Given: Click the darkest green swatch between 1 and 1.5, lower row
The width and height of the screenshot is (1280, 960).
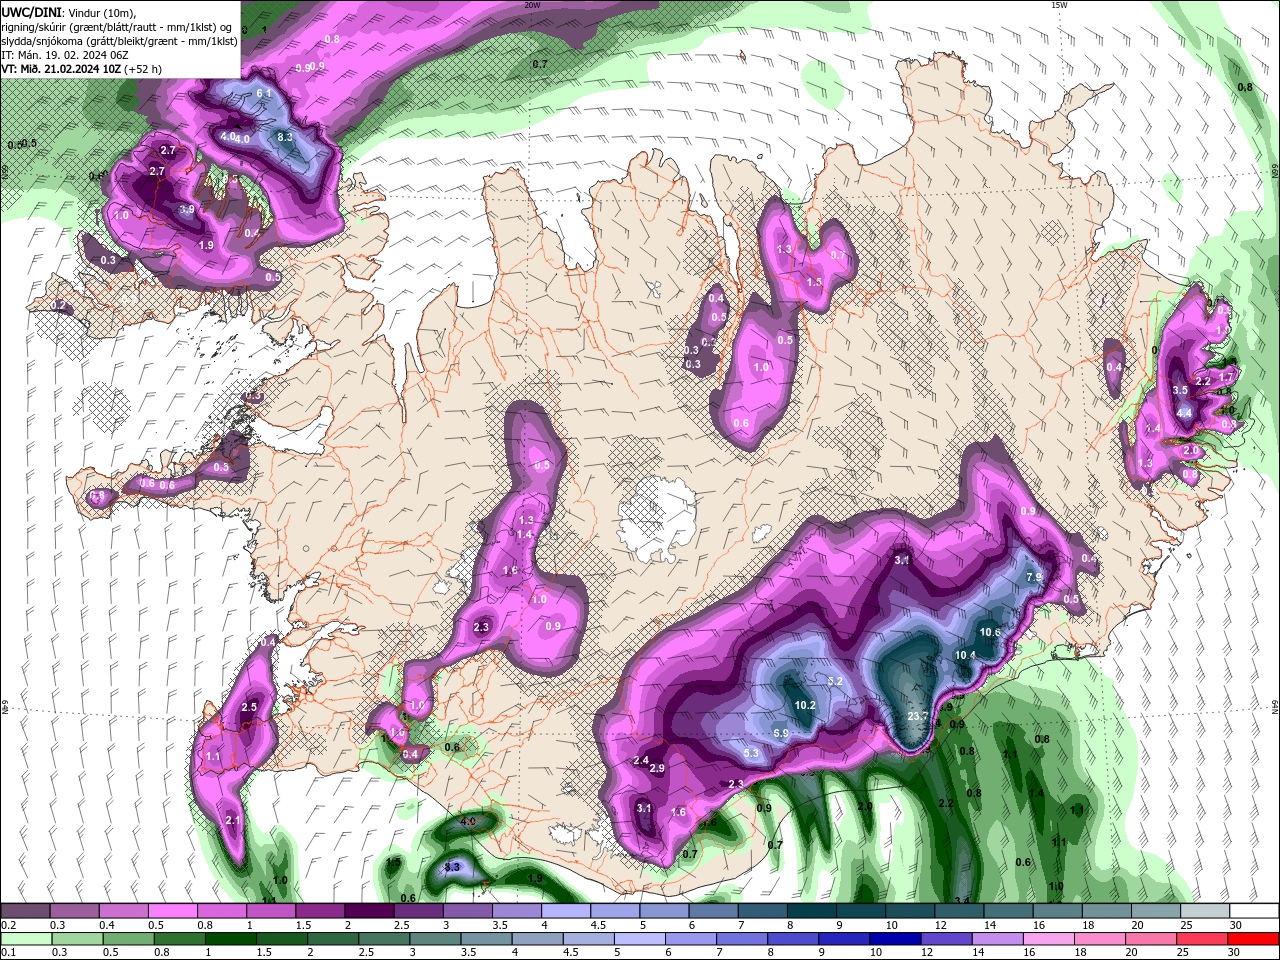Looking at the screenshot, I should coord(231,939).
